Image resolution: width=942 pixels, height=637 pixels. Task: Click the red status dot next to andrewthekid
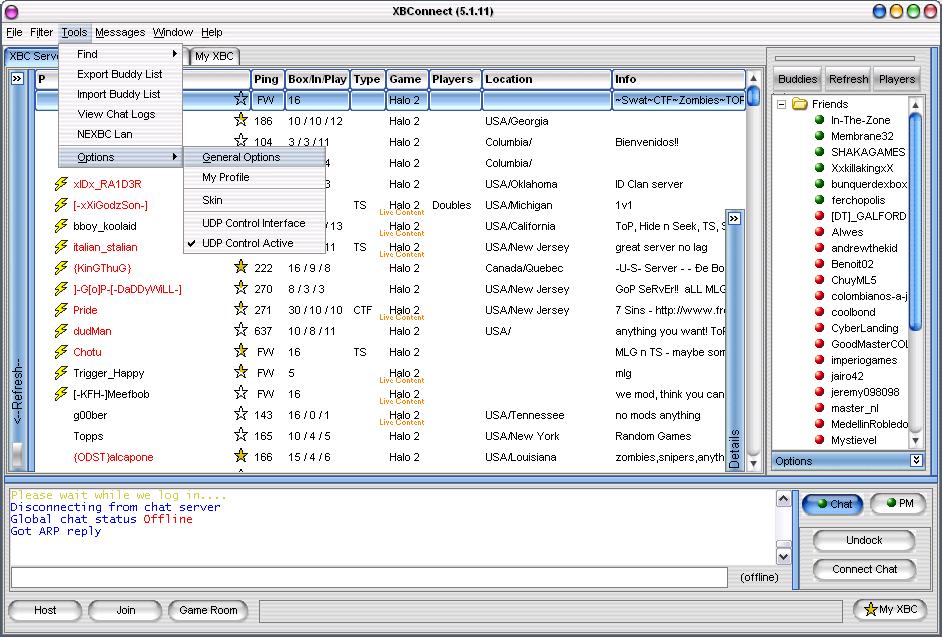819,248
